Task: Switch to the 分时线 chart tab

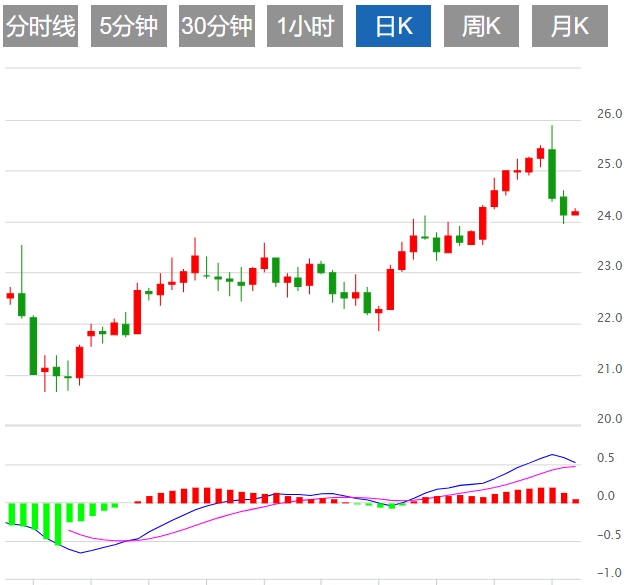Action: pyautogui.click(x=40, y=26)
